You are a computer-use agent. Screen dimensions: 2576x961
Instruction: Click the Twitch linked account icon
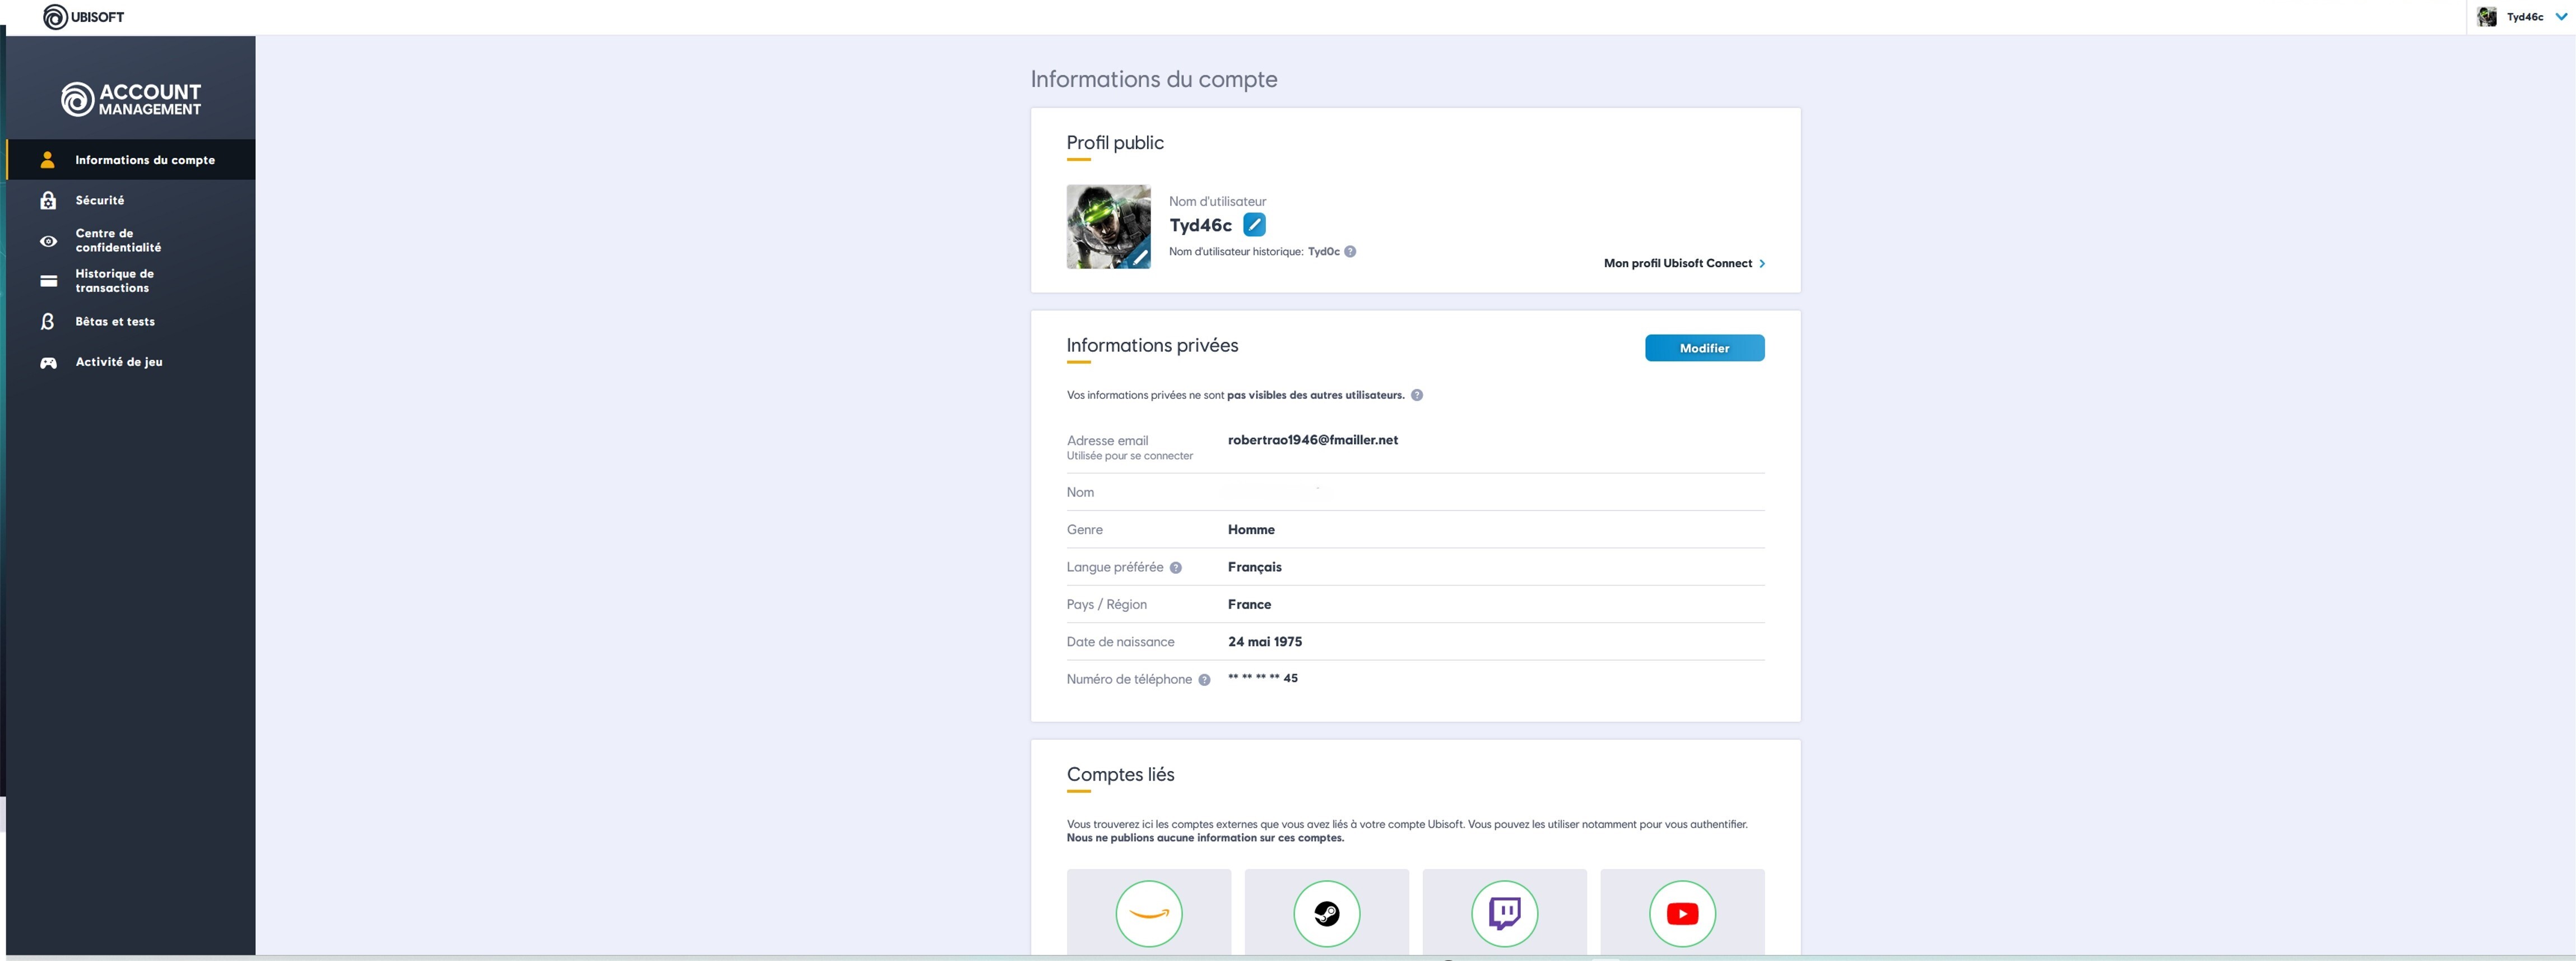1504,913
